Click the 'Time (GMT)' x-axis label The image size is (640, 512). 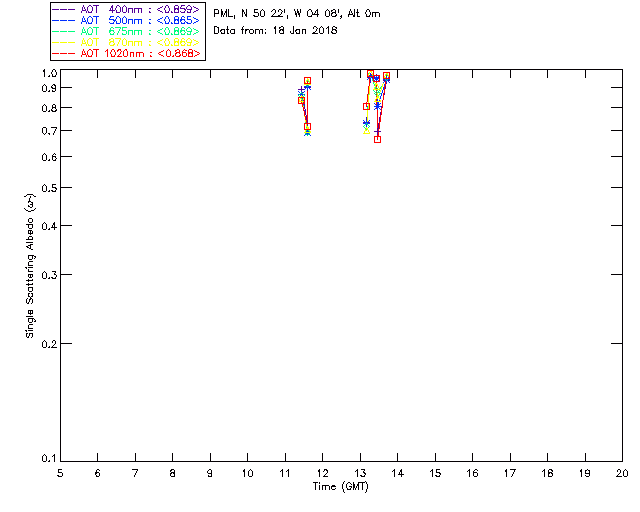click(341, 487)
